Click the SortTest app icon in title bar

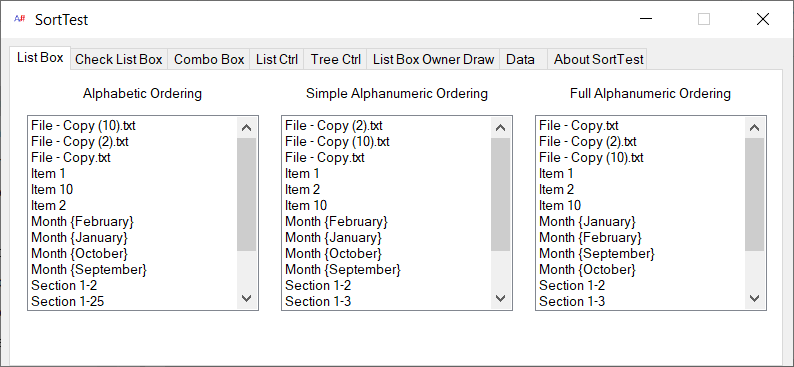(20, 19)
